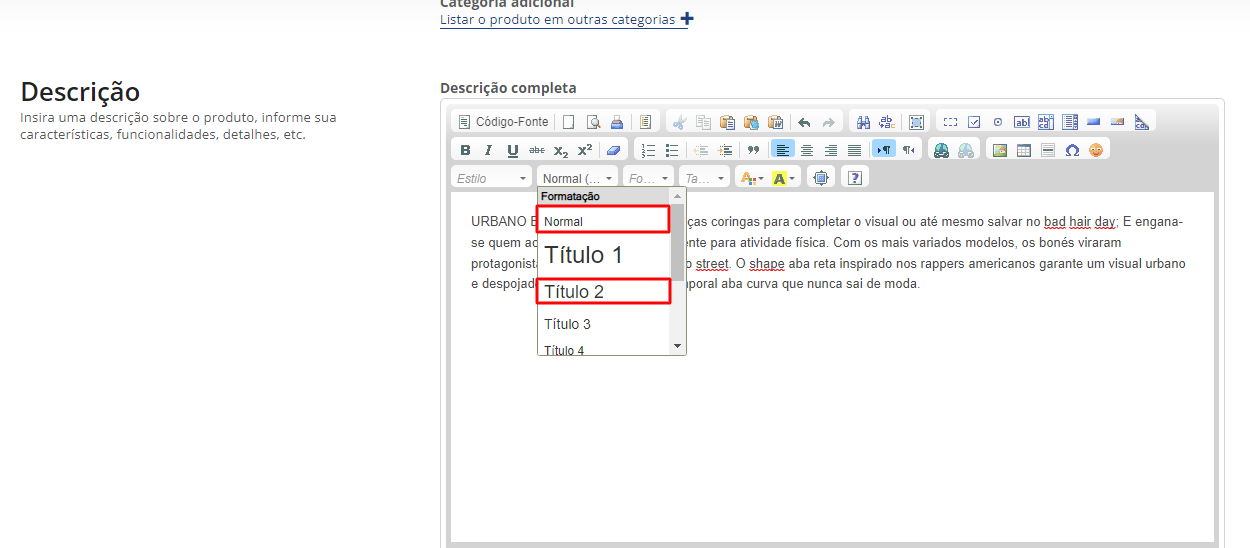Image resolution: width=1250 pixels, height=548 pixels.
Task: Toggle Bold formatting
Action: pyautogui.click(x=465, y=150)
